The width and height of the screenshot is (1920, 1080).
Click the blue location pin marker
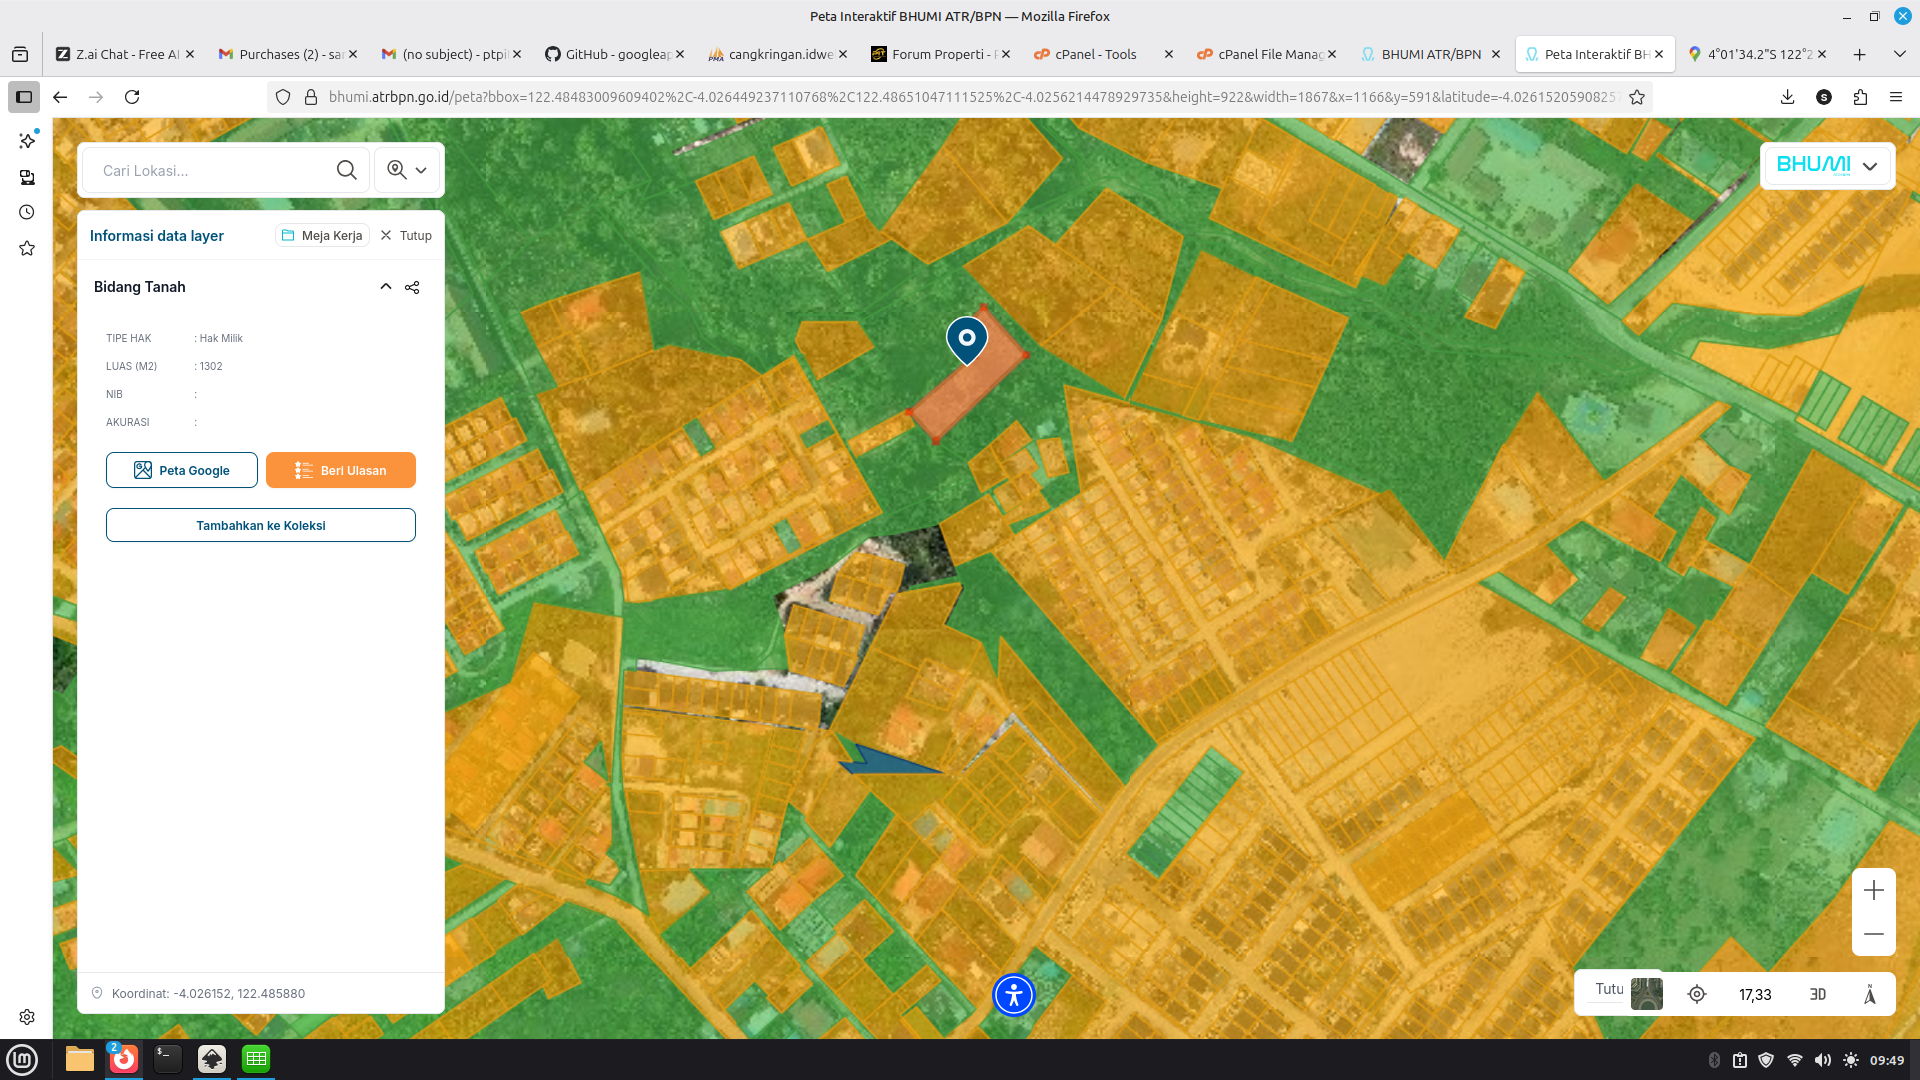pyautogui.click(x=966, y=339)
